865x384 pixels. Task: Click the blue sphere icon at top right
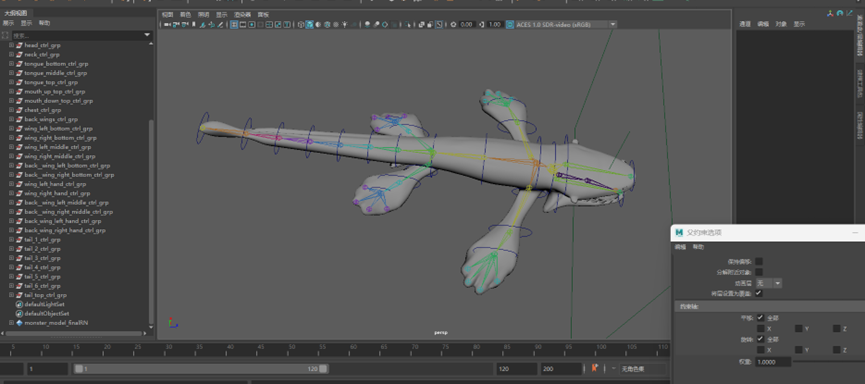(840, 13)
